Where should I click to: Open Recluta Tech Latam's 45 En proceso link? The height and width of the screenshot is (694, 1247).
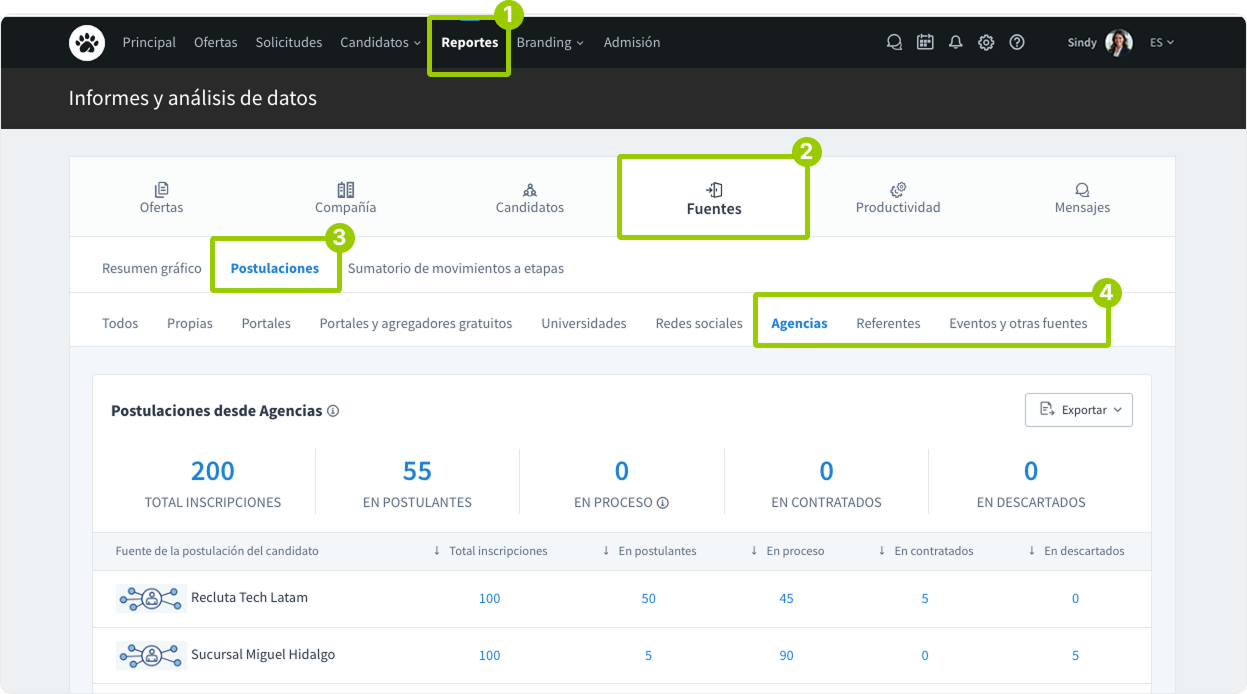(786, 599)
